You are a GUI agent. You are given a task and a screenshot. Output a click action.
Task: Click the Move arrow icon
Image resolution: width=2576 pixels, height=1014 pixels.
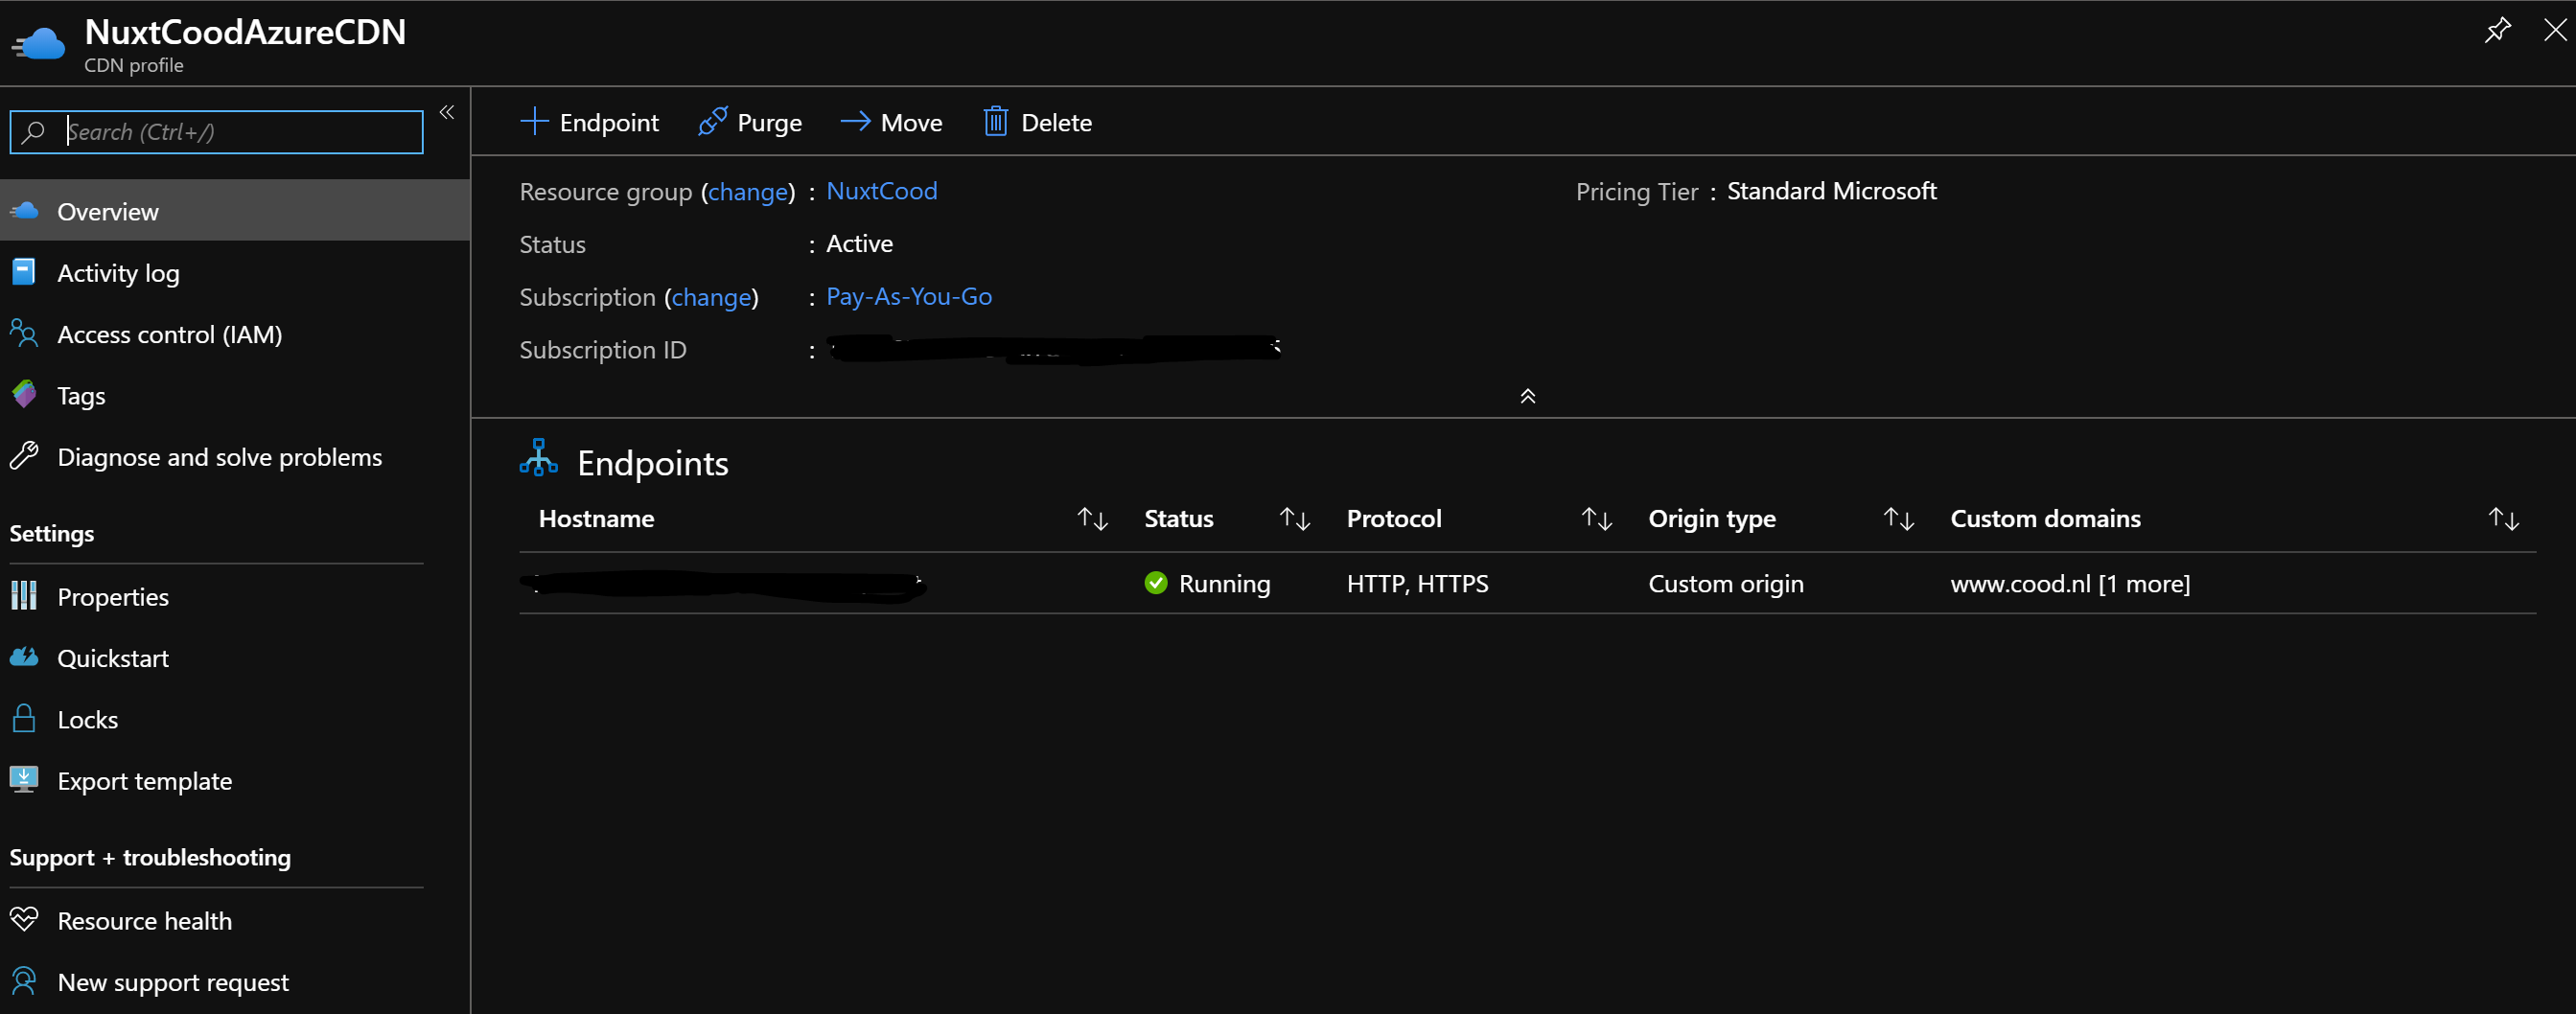(x=855, y=122)
